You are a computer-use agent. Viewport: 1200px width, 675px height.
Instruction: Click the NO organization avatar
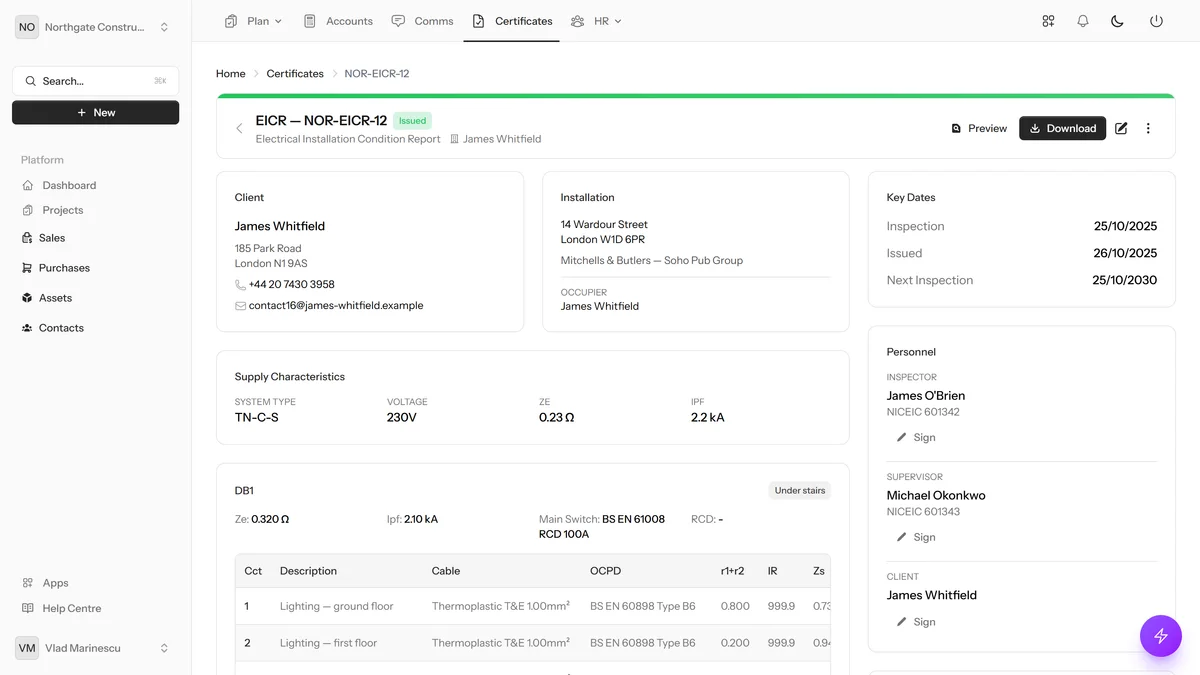27,27
